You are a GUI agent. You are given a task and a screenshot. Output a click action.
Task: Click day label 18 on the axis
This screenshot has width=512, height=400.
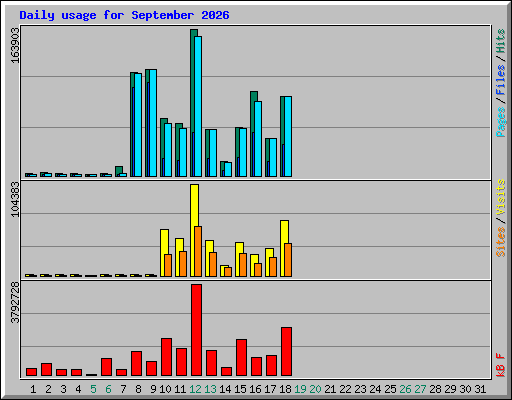click(285, 389)
